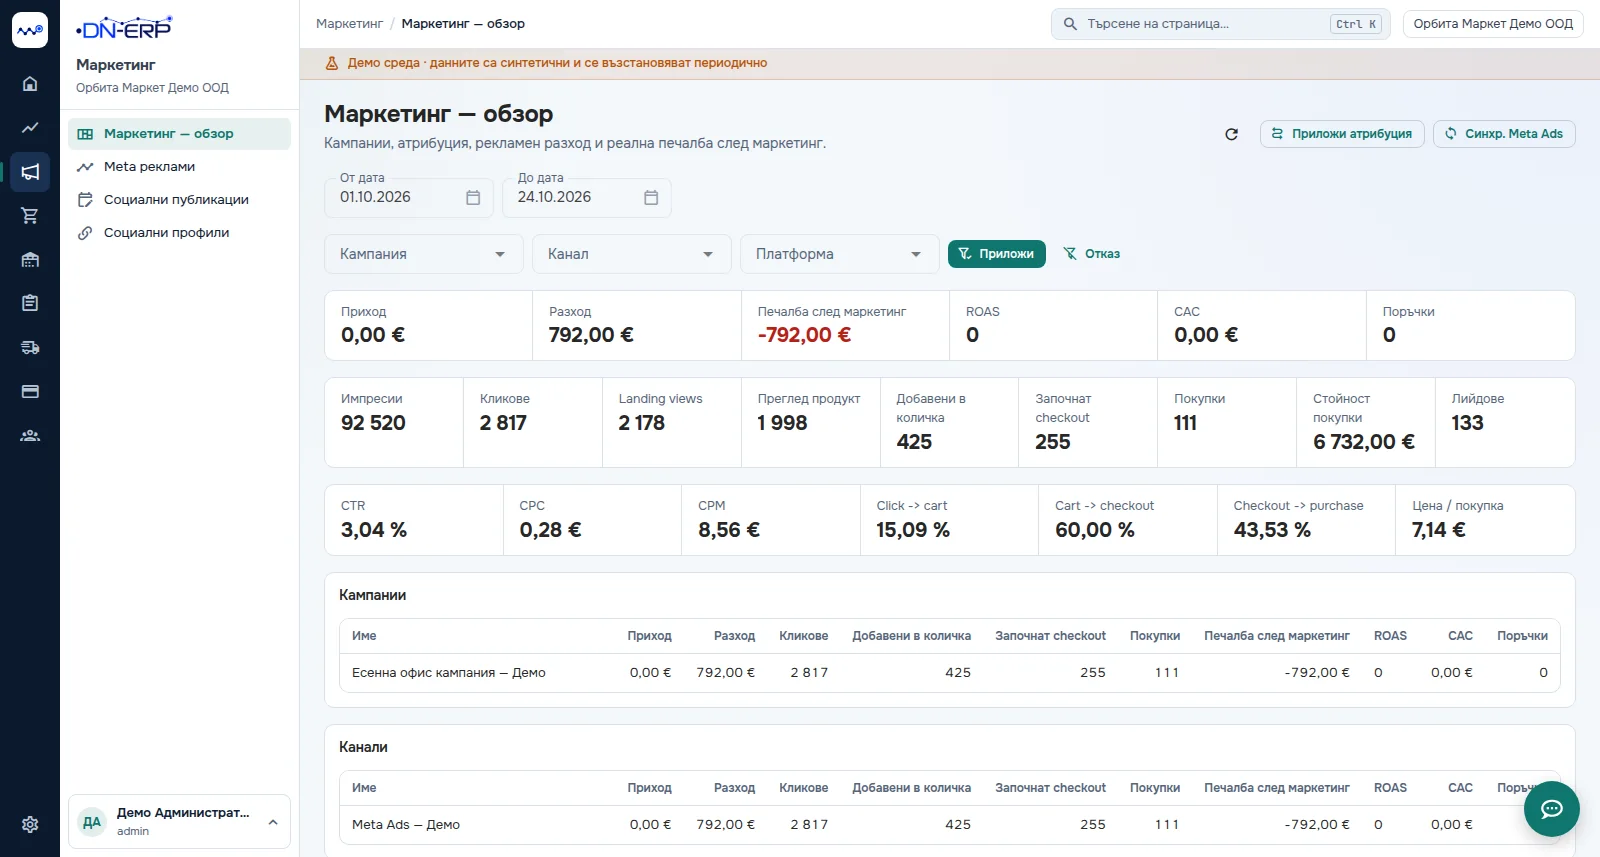
Task: Open the home icon in left rail
Action: (x=30, y=84)
